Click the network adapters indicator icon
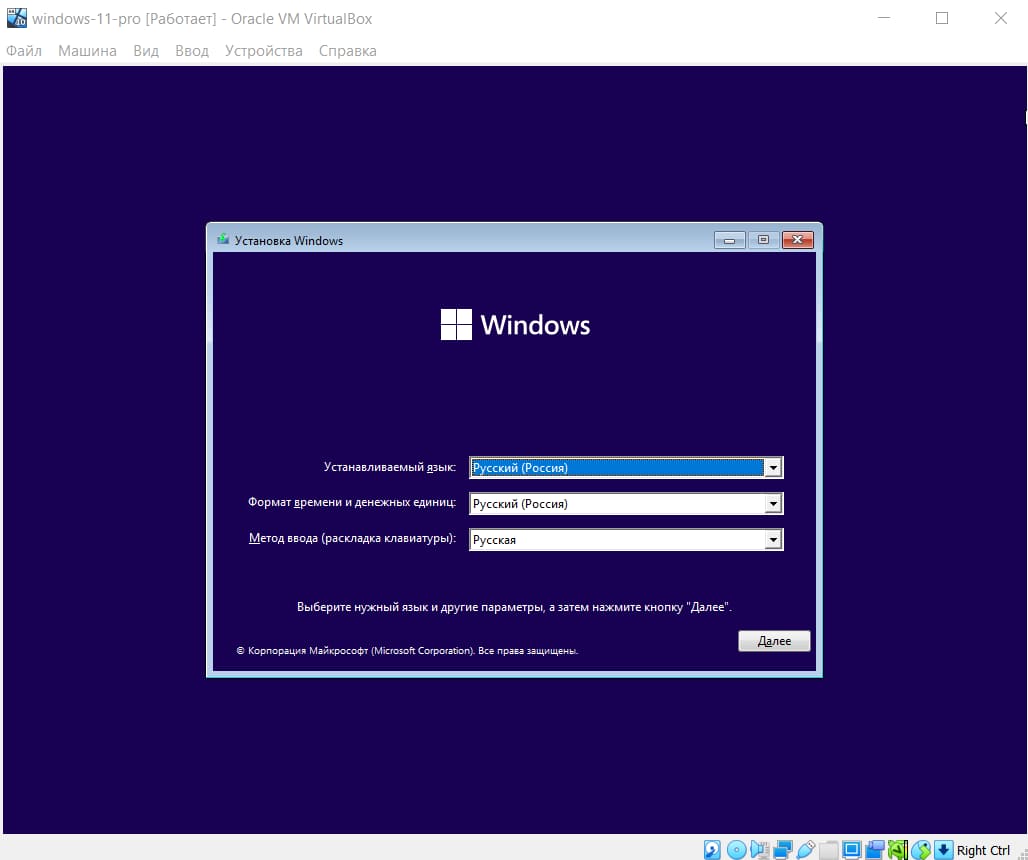1028x860 pixels. (783, 850)
